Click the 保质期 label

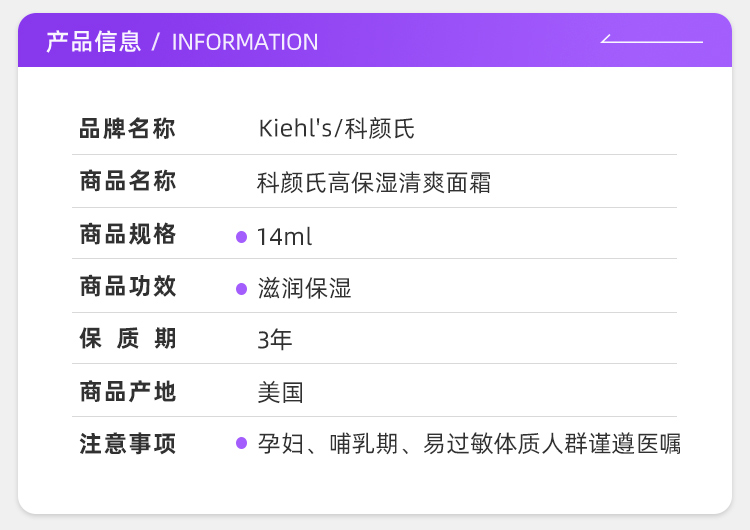pos(128,339)
